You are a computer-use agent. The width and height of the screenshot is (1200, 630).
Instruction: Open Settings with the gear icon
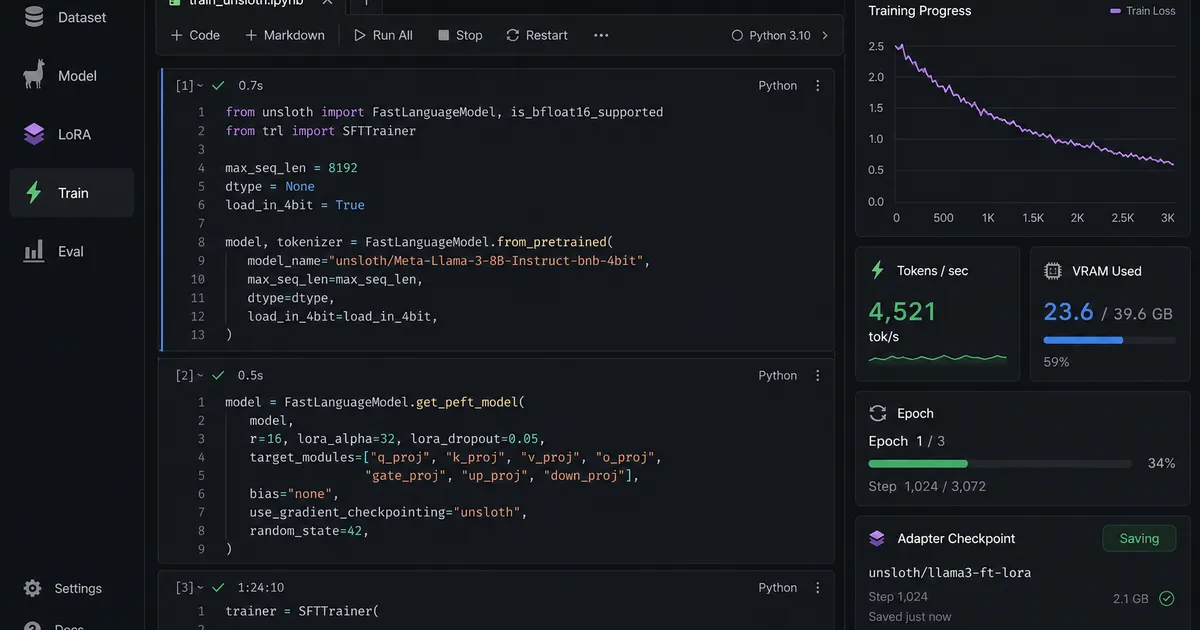coord(33,588)
